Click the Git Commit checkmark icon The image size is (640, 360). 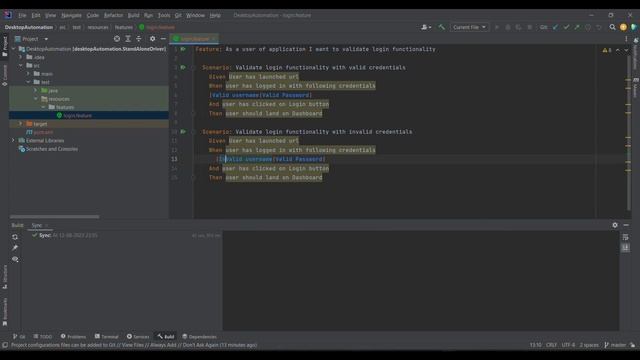(566, 27)
